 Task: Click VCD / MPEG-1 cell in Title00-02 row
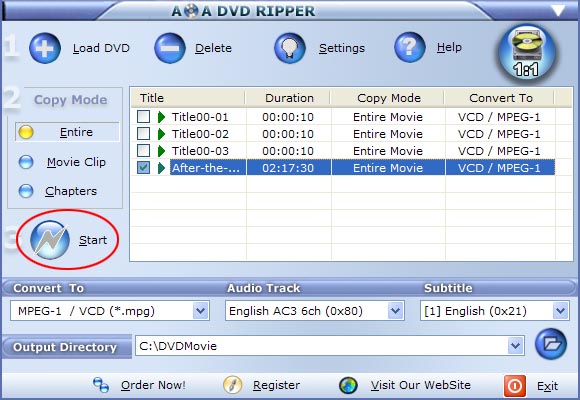[499, 134]
